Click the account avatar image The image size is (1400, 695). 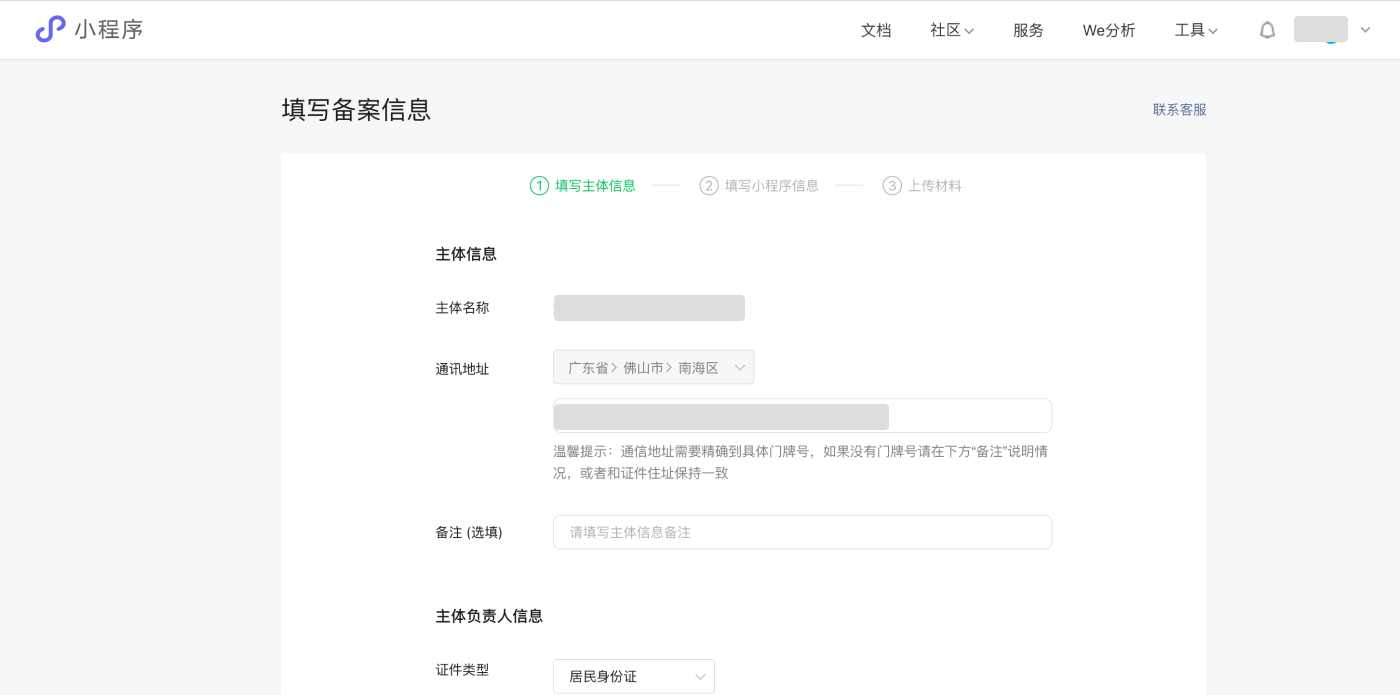pyautogui.click(x=1320, y=30)
